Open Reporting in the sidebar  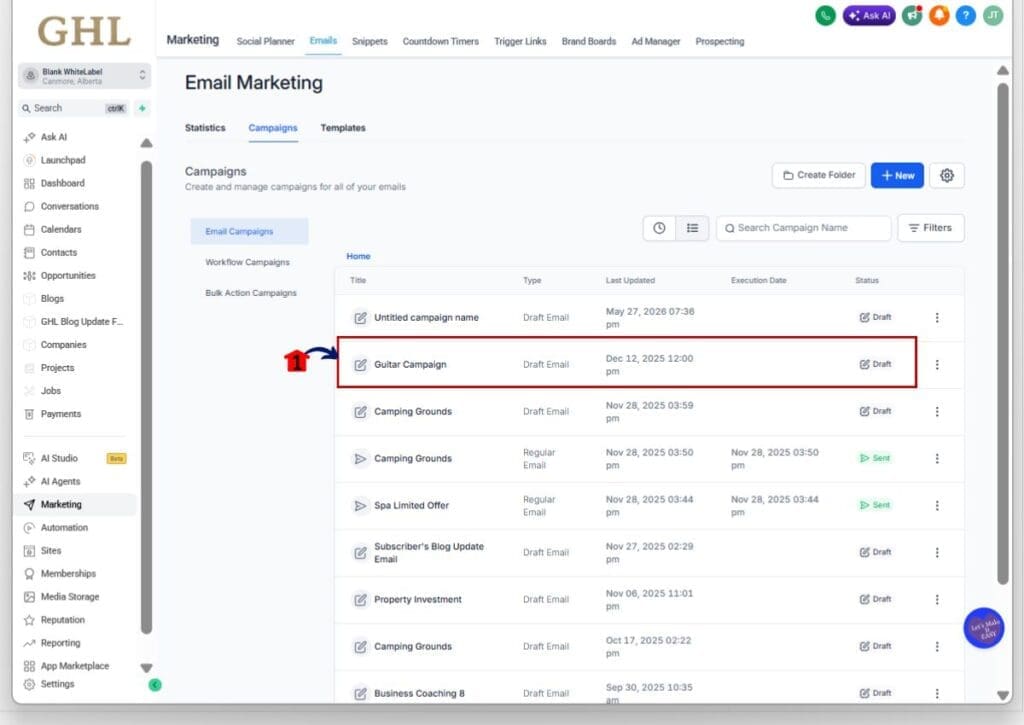[x=60, y=643]
